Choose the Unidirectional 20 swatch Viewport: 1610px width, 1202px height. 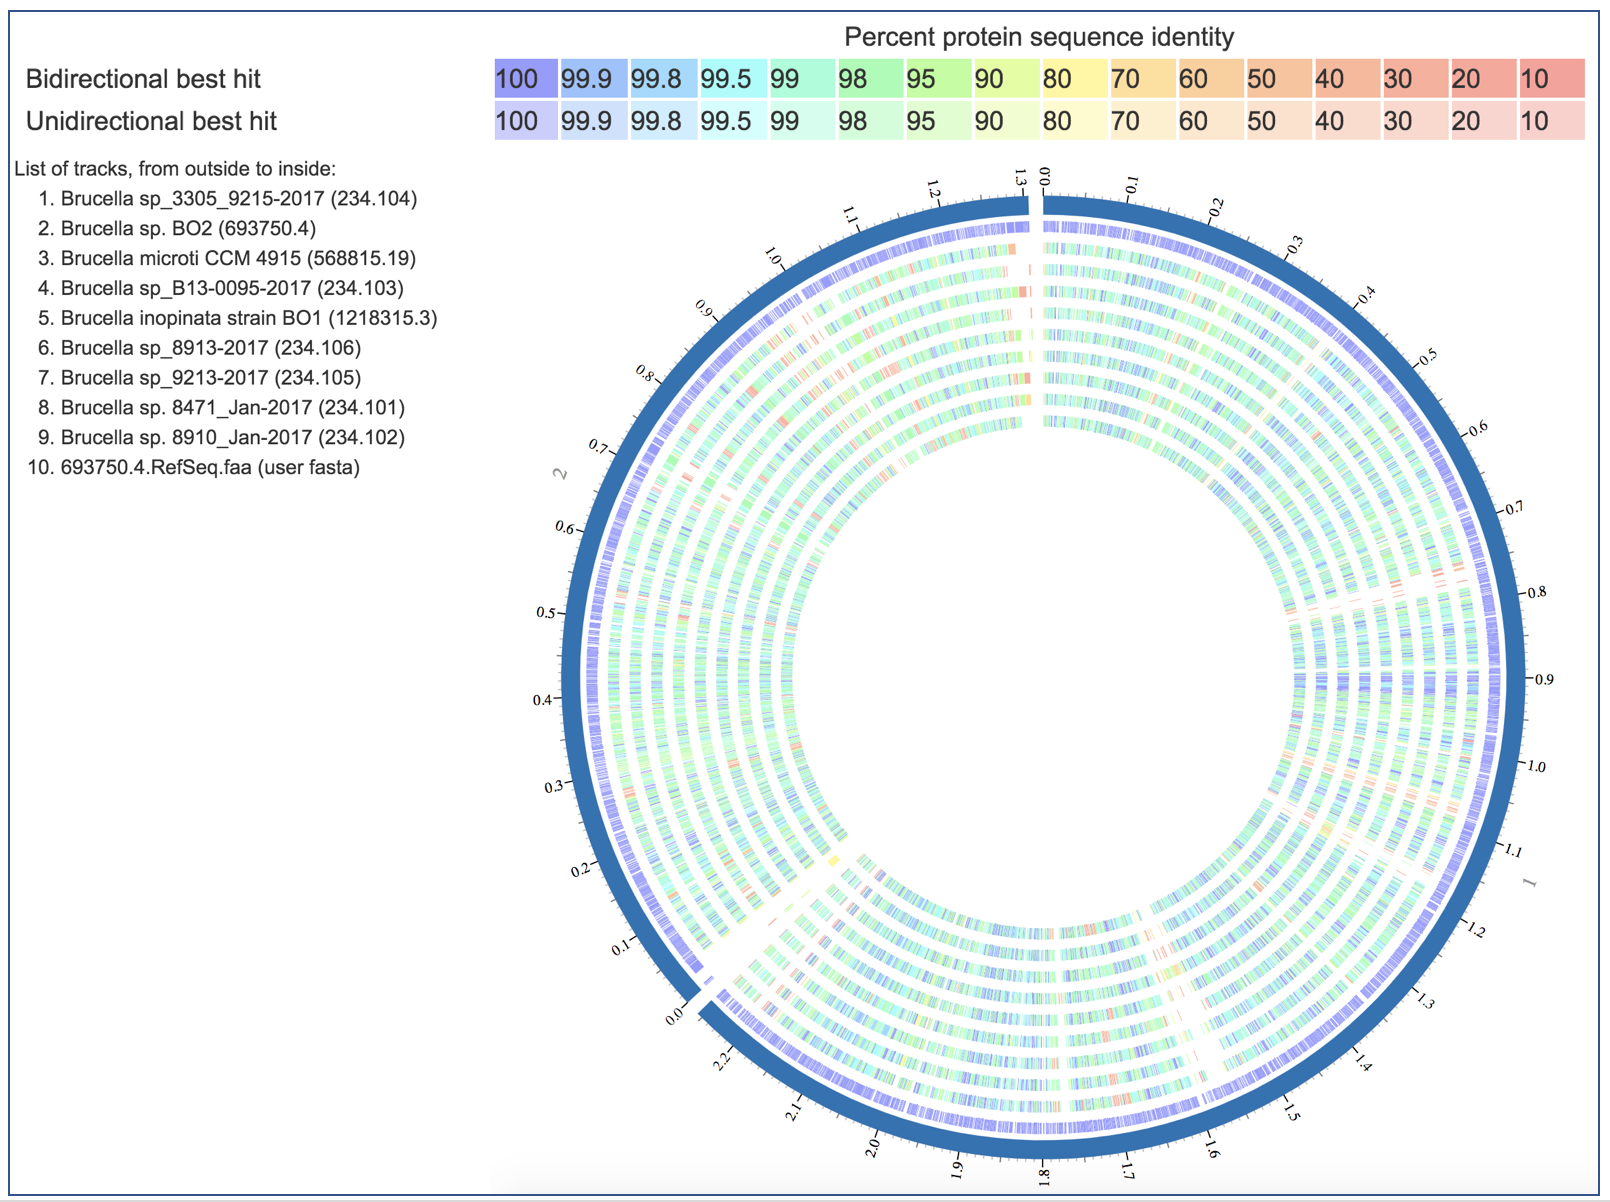point(1483,121)
